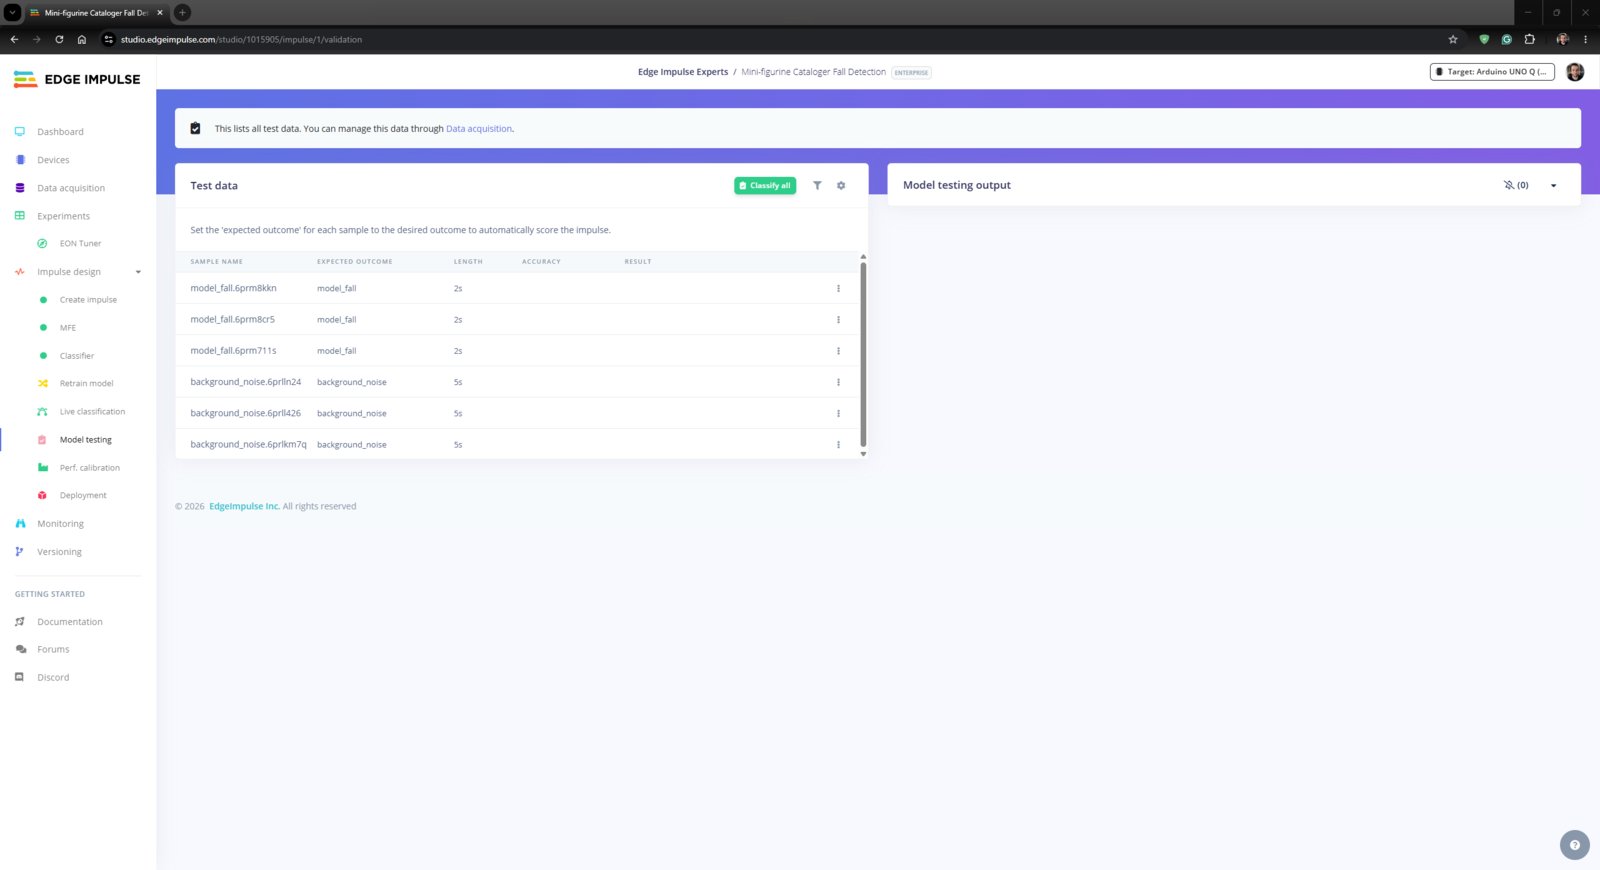Open test data settings gear

(x=841, y=186)
